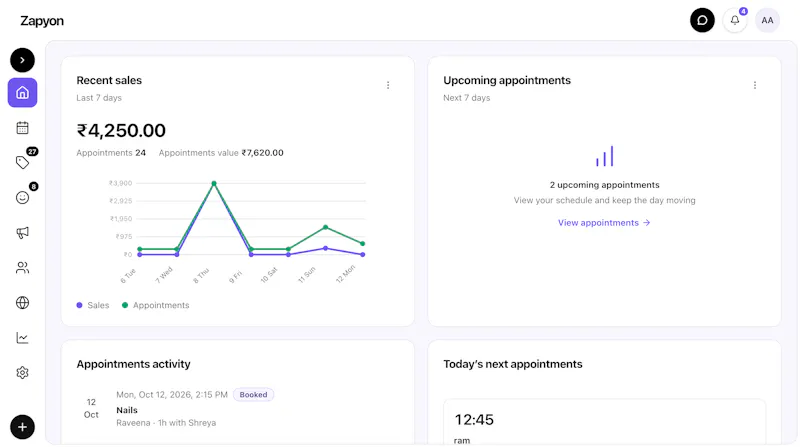Image resolution: width=800 pixels, height=447 pixels.
Task: Open the Settings gear icon
Action: (22, 372)
